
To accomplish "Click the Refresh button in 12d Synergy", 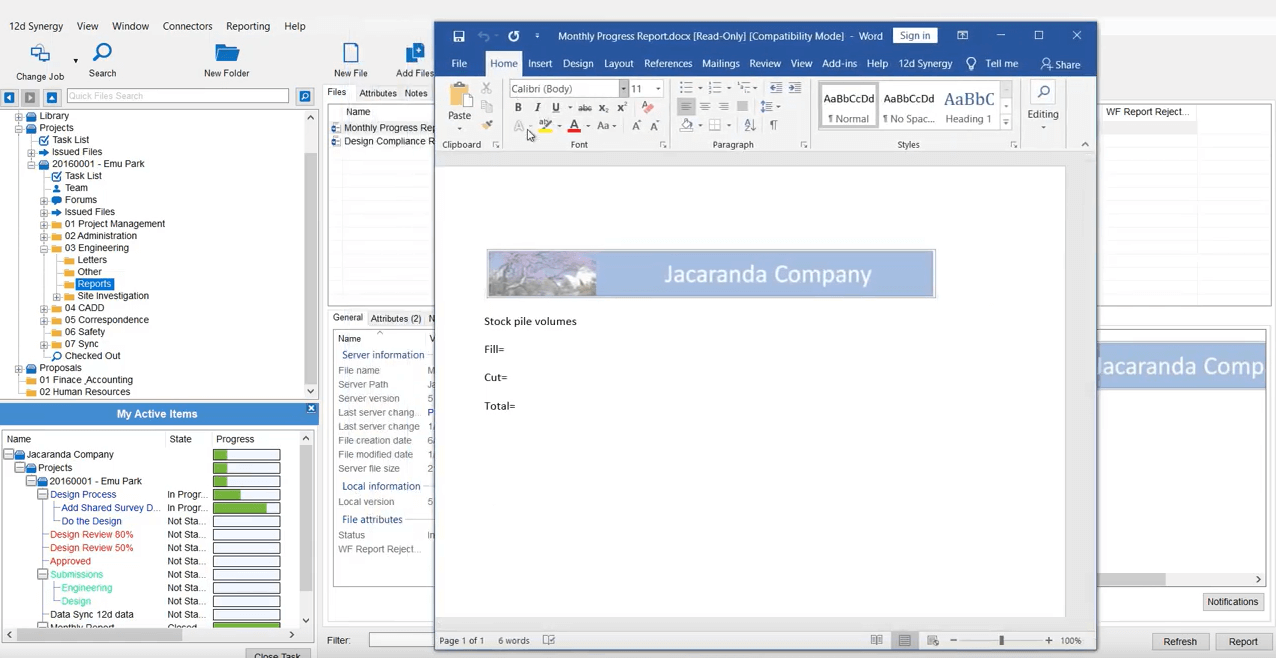I will click(x=1180, y=642).
